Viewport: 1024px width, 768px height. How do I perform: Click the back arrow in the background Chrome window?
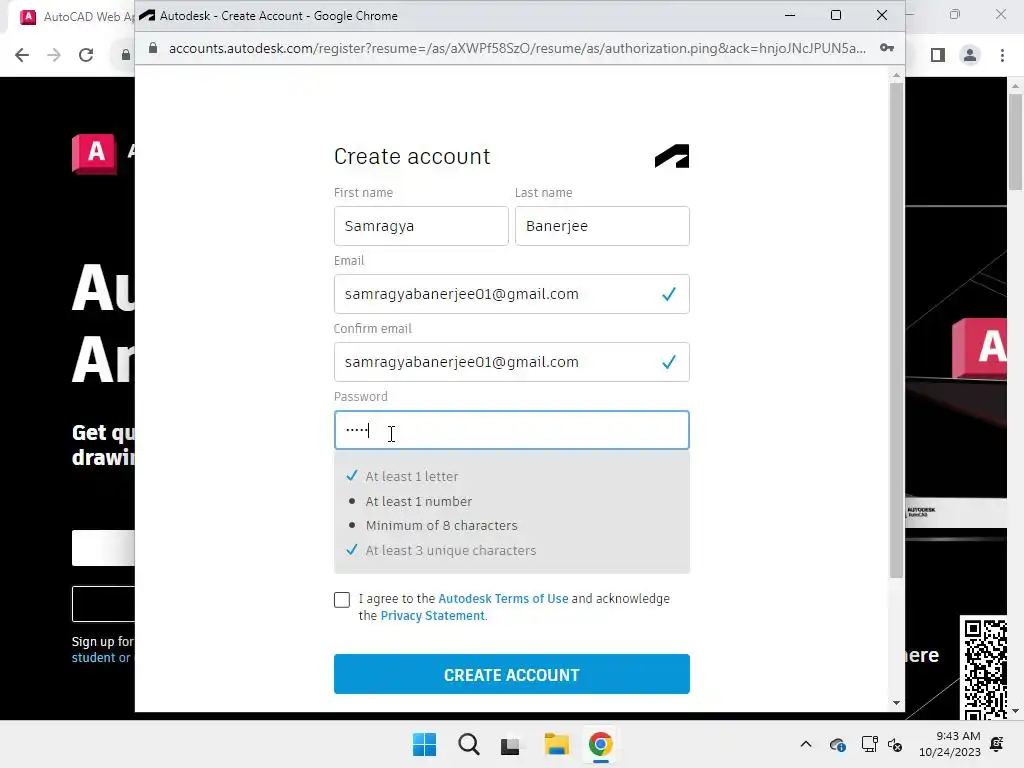[22, 55]
